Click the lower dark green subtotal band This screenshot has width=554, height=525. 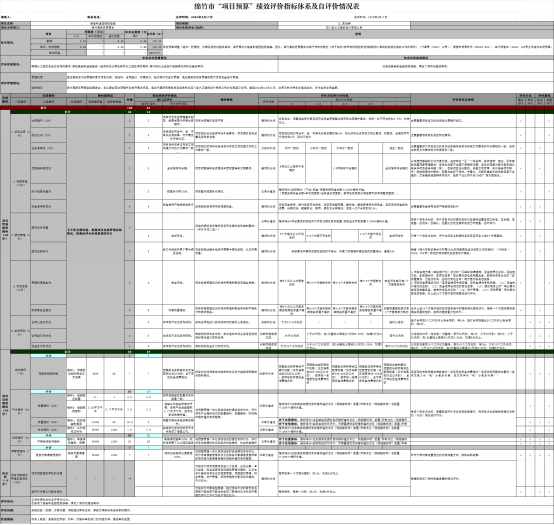(282, 352)
